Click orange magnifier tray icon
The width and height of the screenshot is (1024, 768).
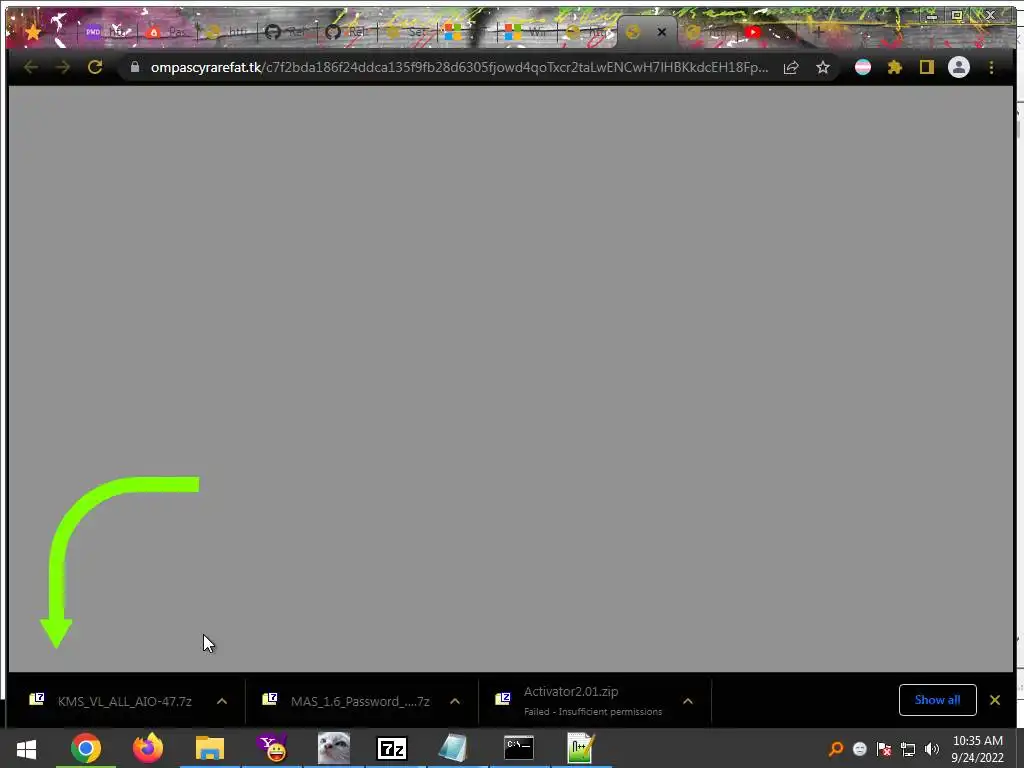(836, 749)
